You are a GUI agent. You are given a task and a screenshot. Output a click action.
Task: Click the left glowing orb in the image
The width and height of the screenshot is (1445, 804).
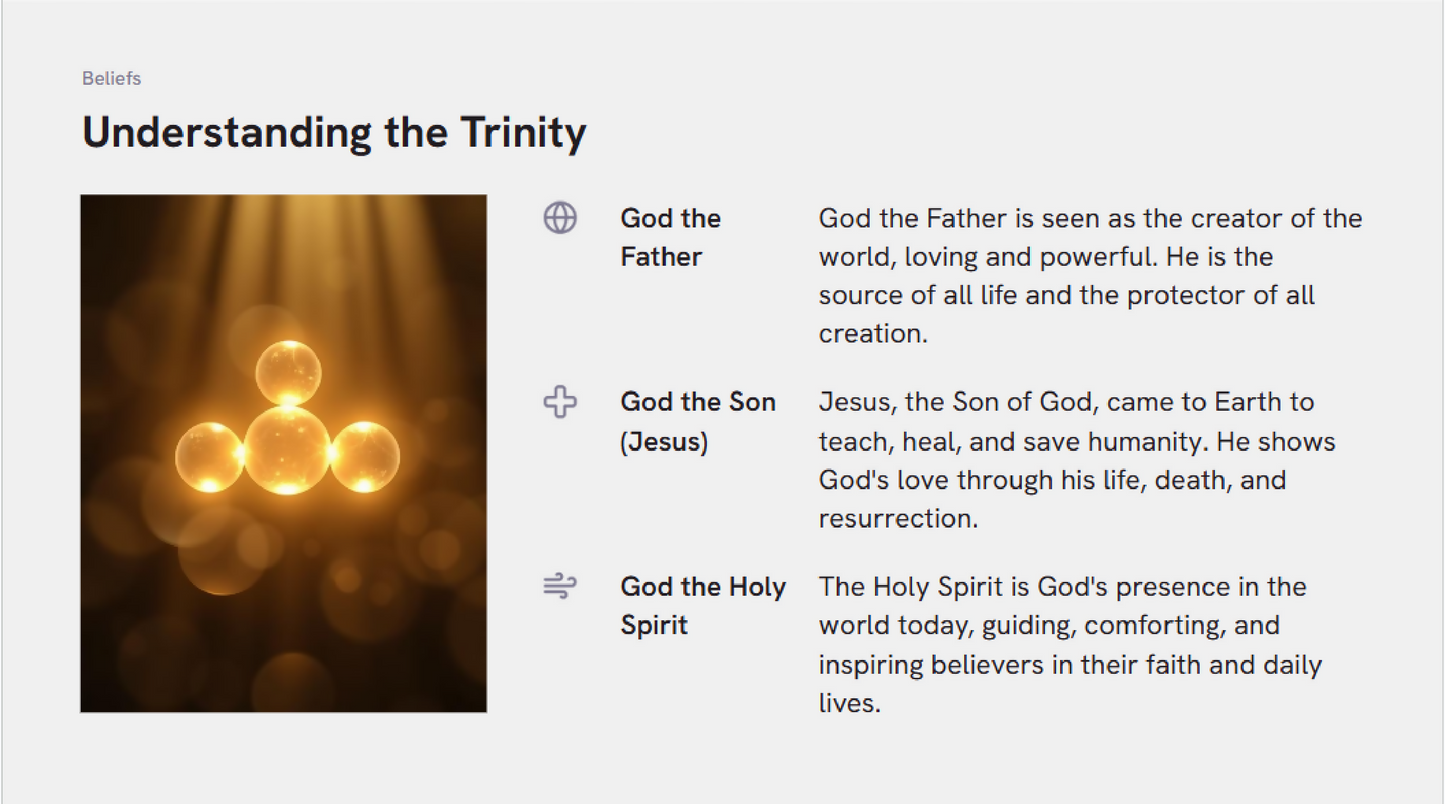tap(209, 457)
